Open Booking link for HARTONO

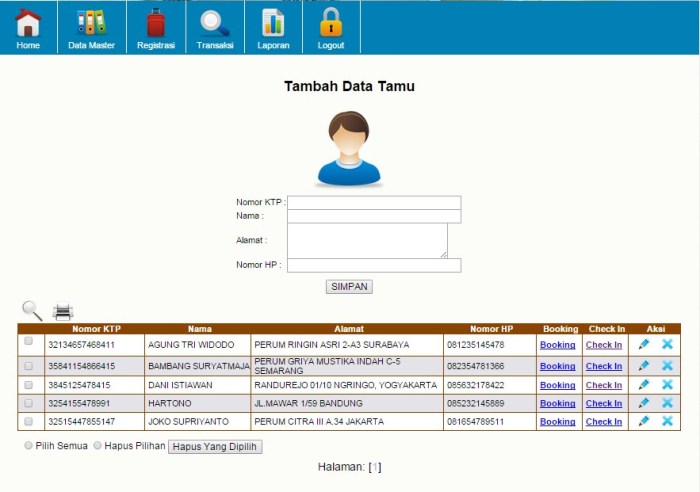[x=558, y=403]
